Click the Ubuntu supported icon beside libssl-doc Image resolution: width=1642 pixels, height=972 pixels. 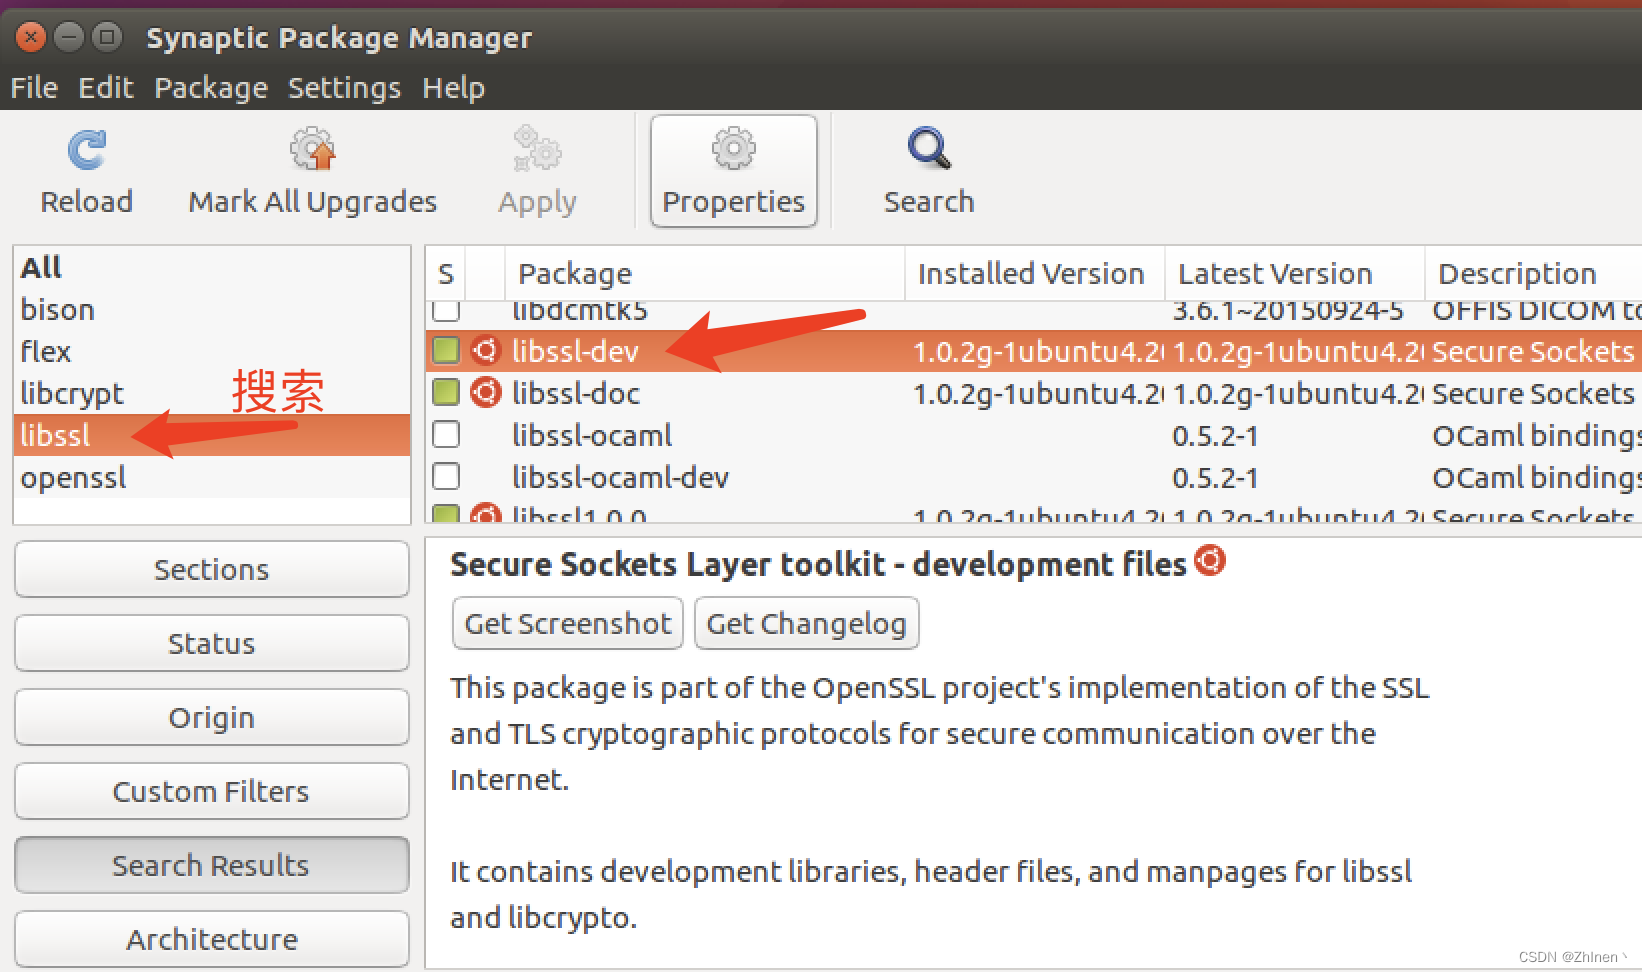click(x=486, y=392)
